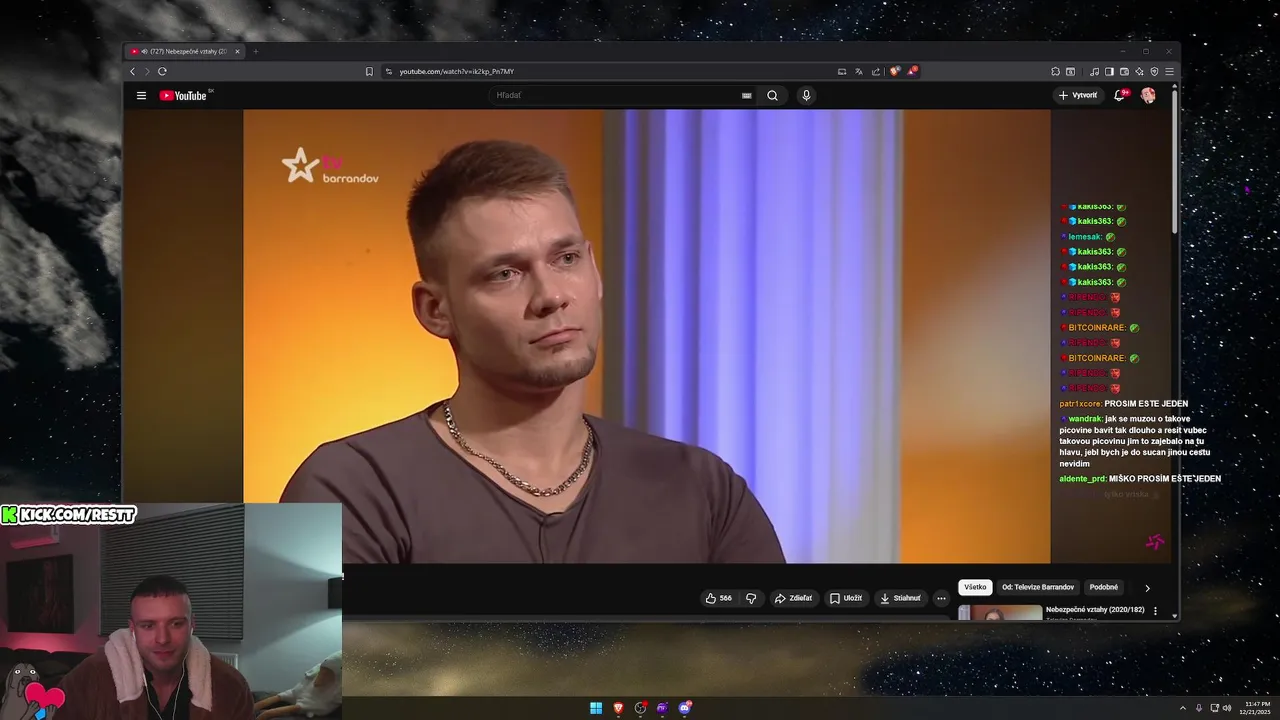Open Nebezpečné vztahy (2020/182) video title
Image resolution: width=1280 pixels, height=720 pixels.
coord(1095,609)
